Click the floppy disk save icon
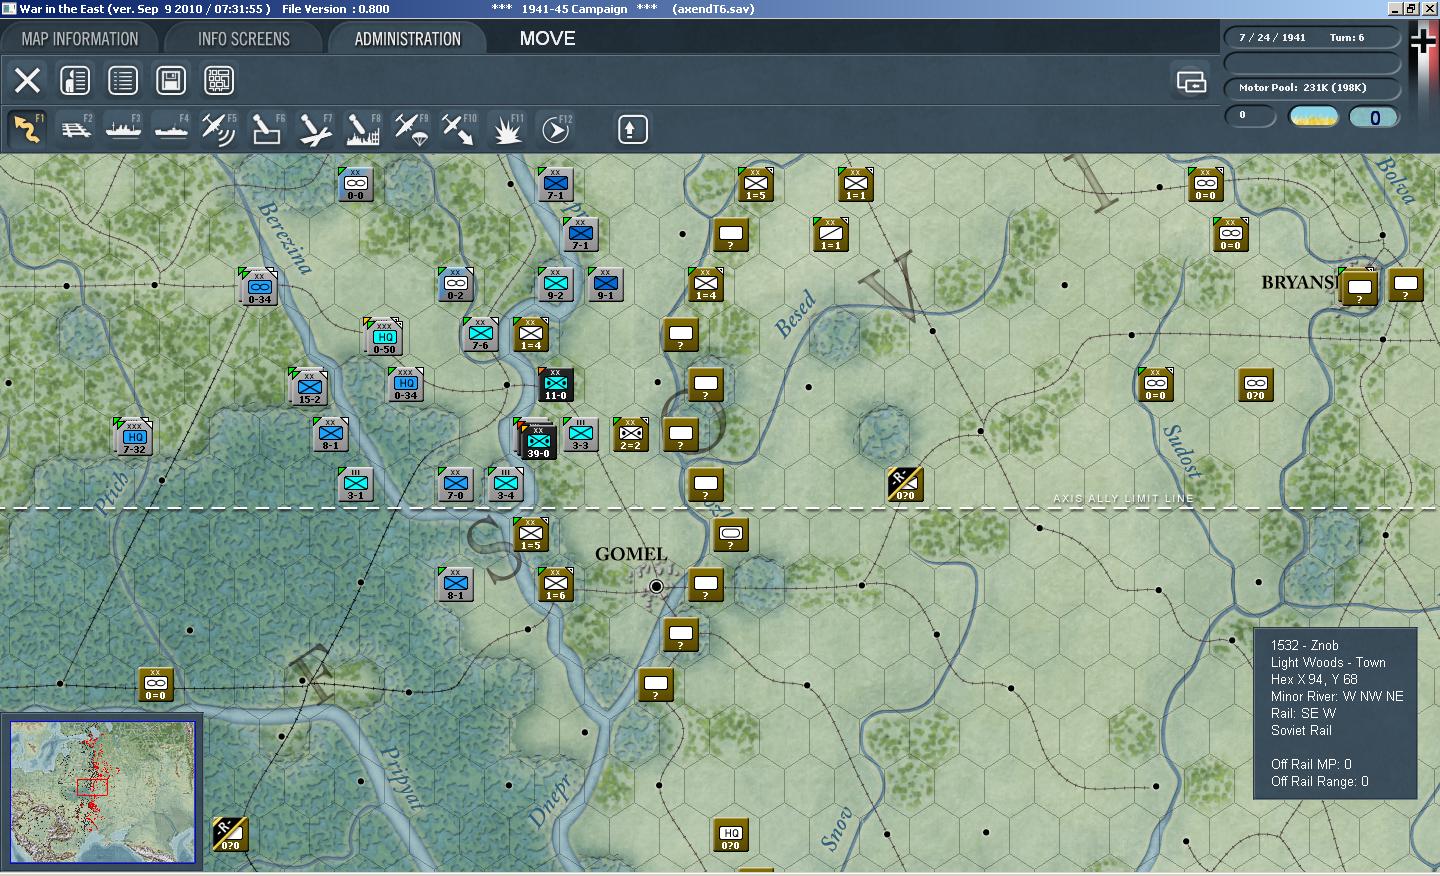 tap(171, 80)
